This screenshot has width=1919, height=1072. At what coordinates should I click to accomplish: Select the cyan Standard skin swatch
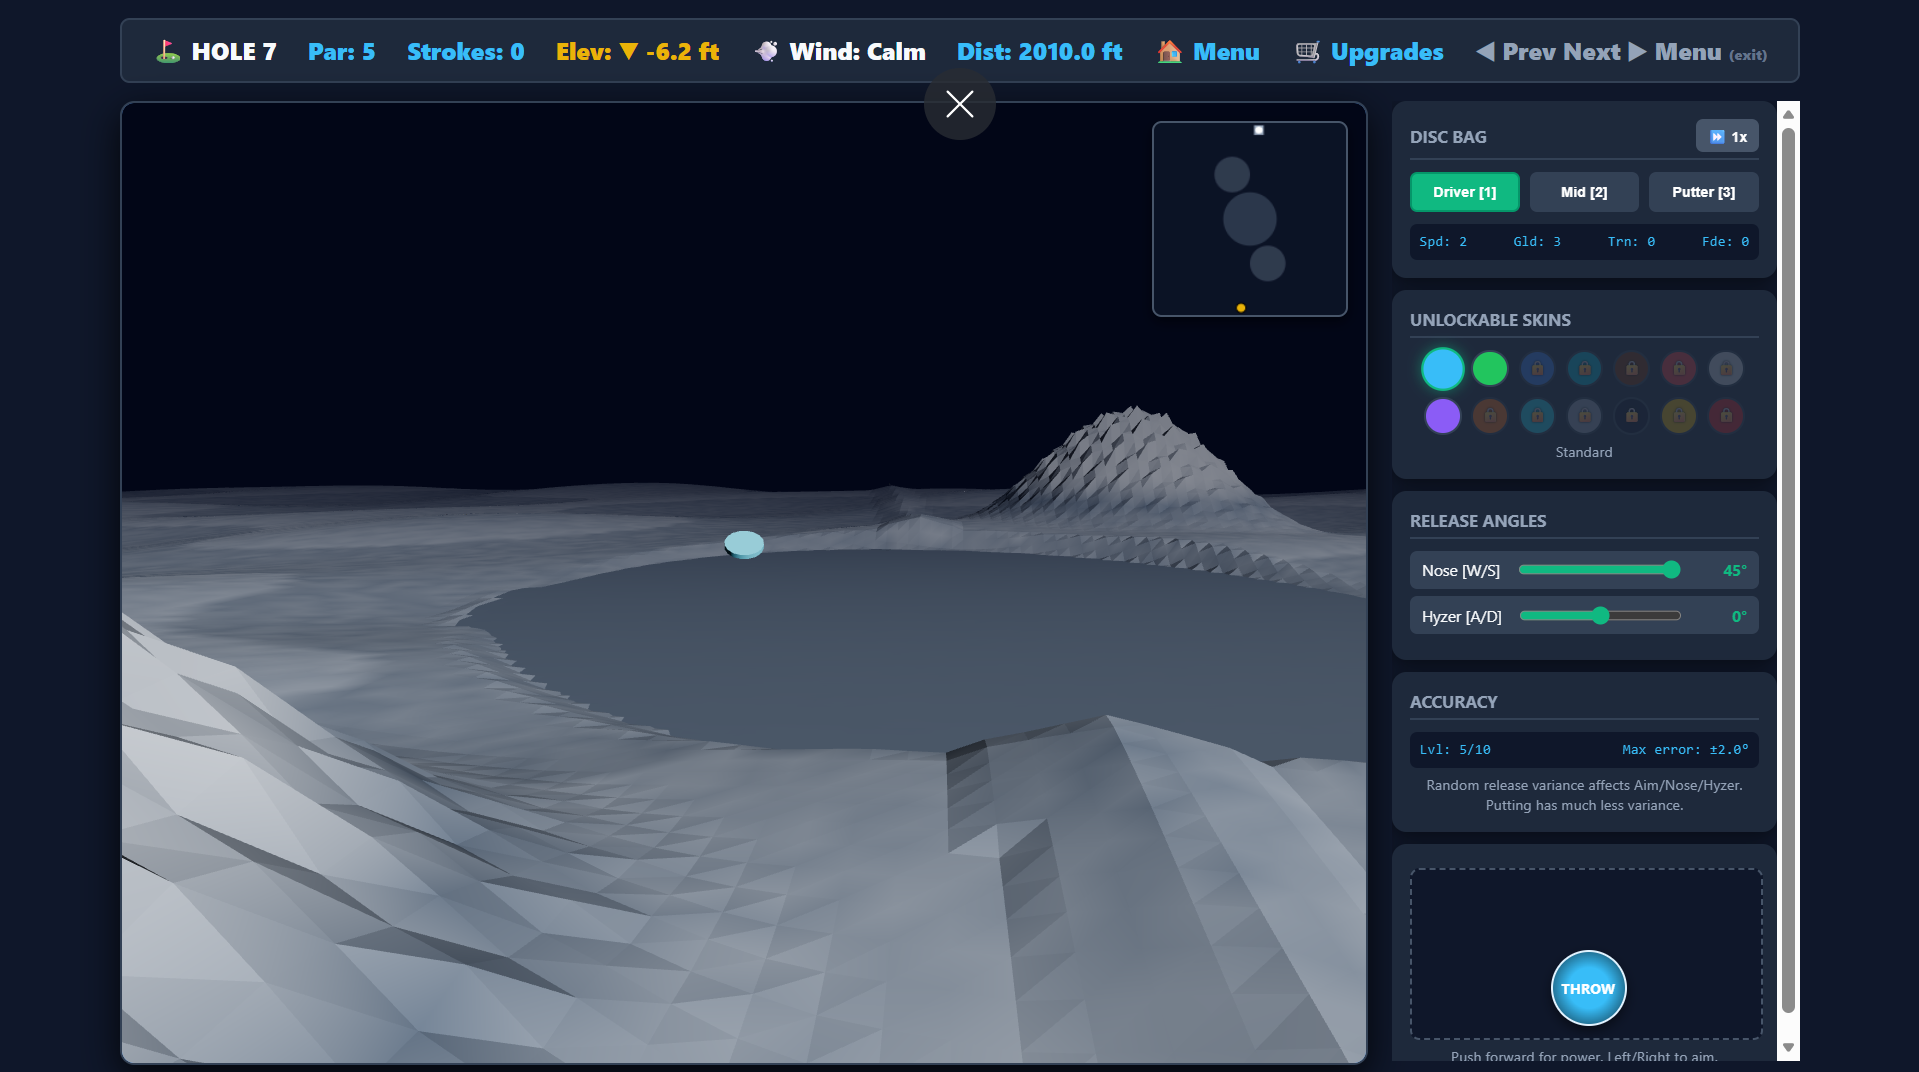click(1443, 369)
